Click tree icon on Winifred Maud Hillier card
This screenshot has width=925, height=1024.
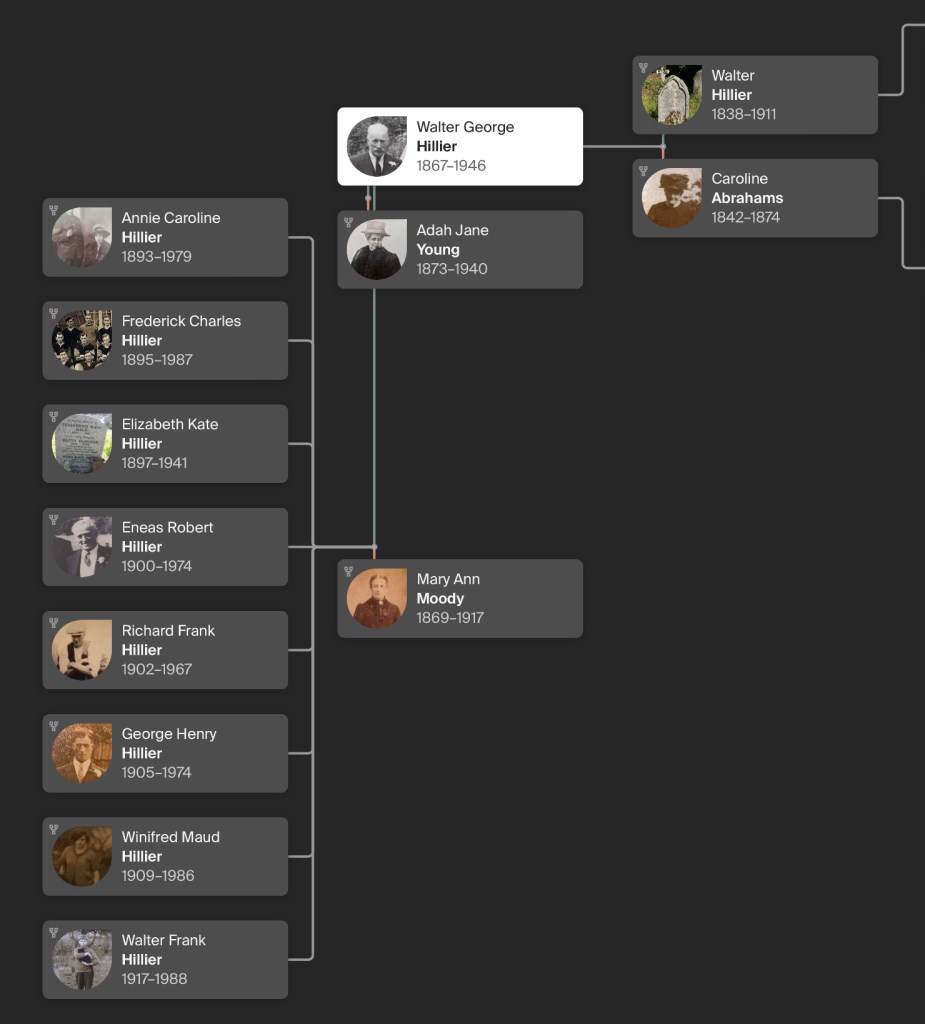(x=54, y=829)
